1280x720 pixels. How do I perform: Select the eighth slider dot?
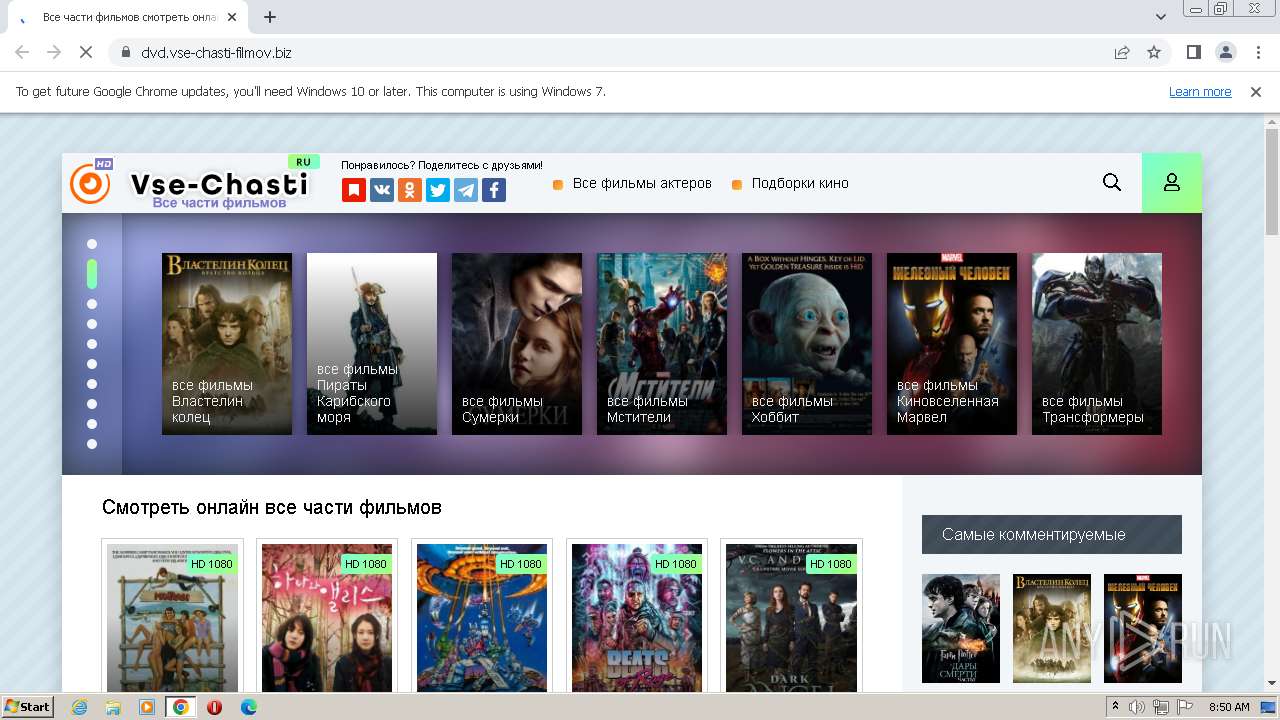point(92,404)
